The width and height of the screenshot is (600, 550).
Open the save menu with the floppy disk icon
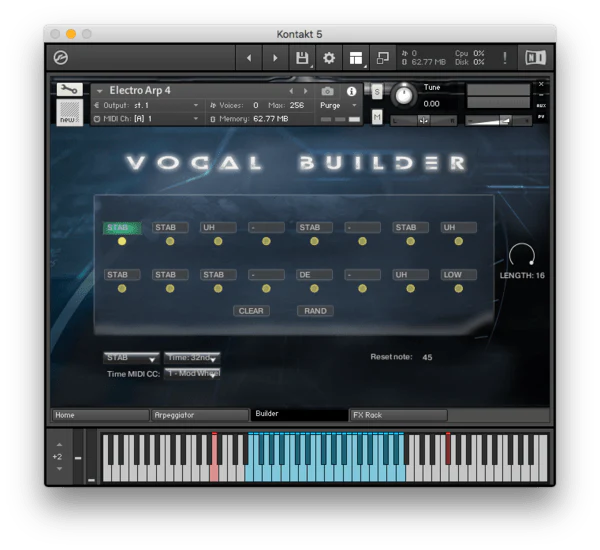[x=302, y=58]
